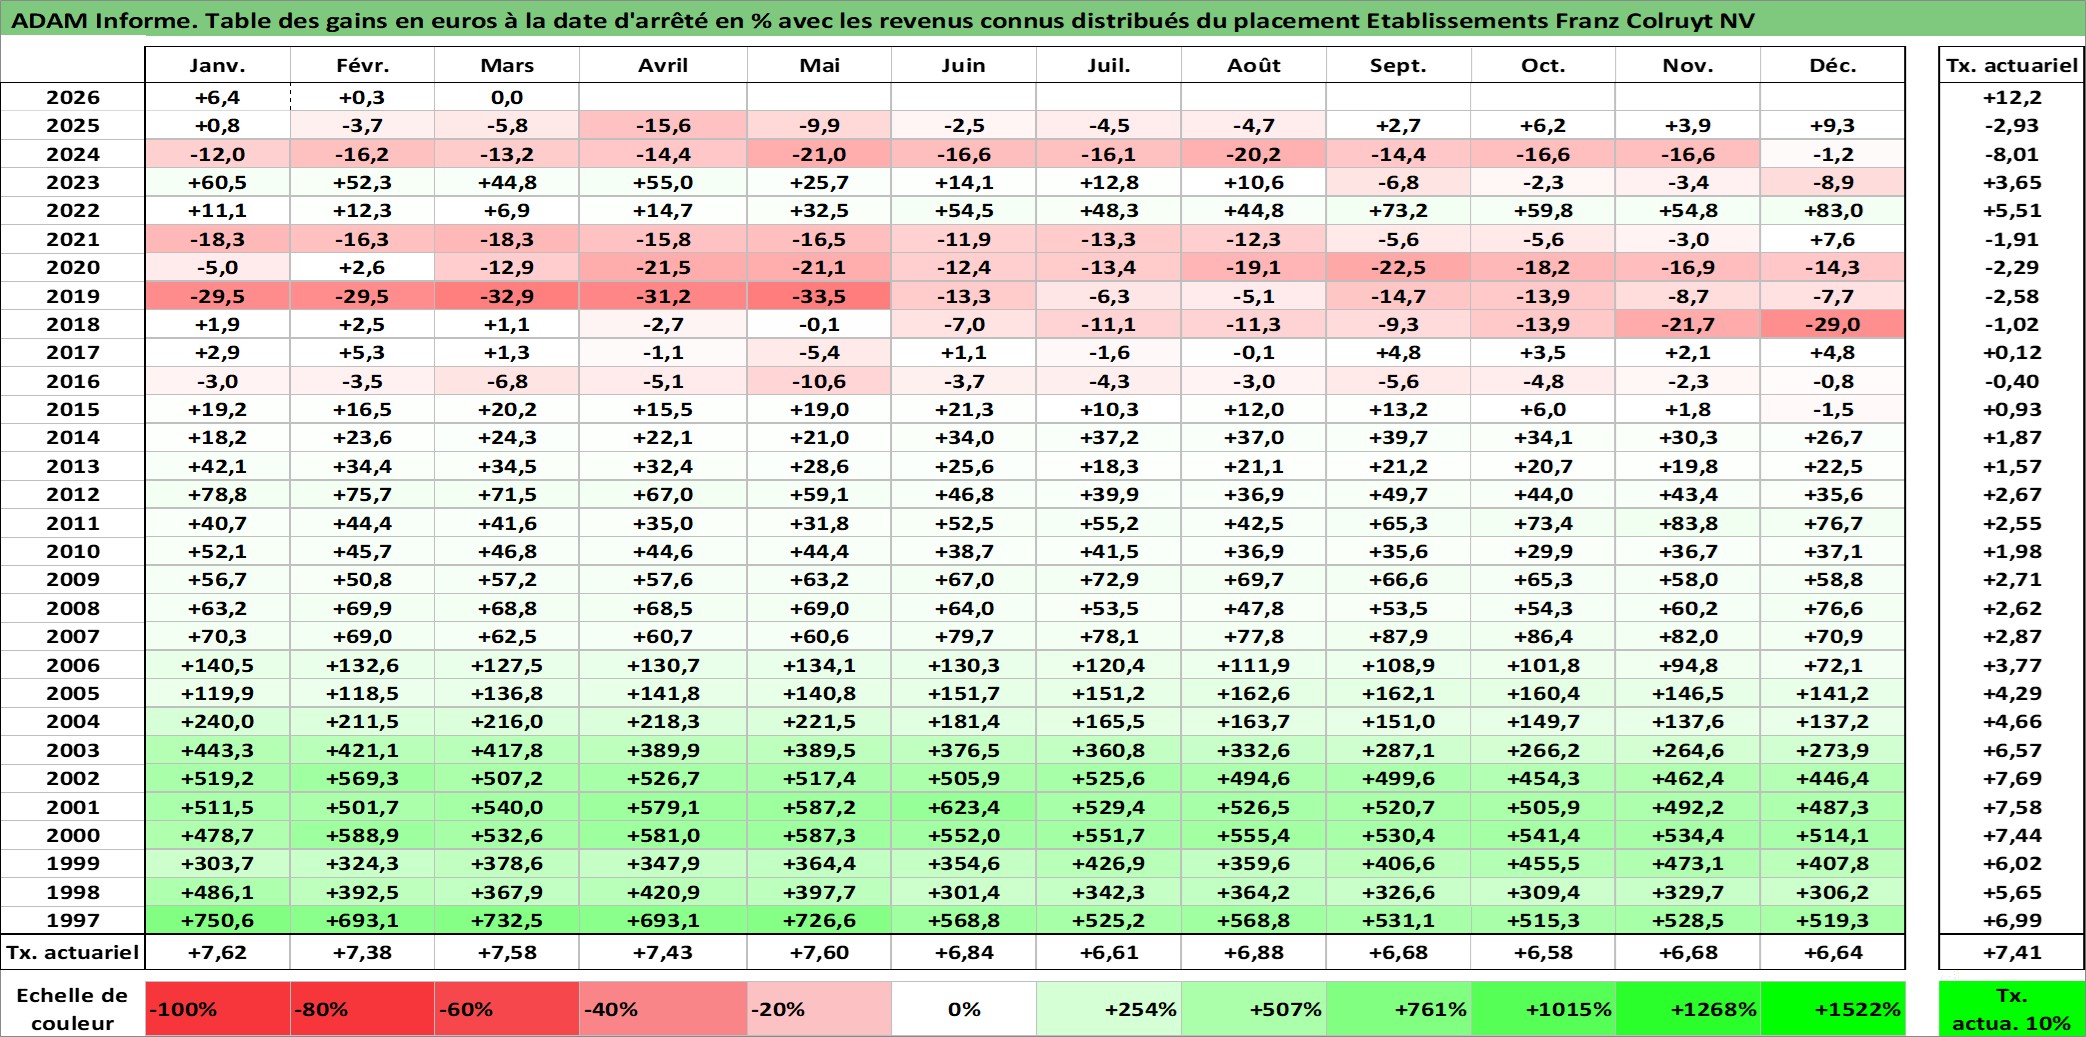Click the +52,1 cell for Janv. 2010
This screenshot has width=2086, height=1037.
[217, 551]
